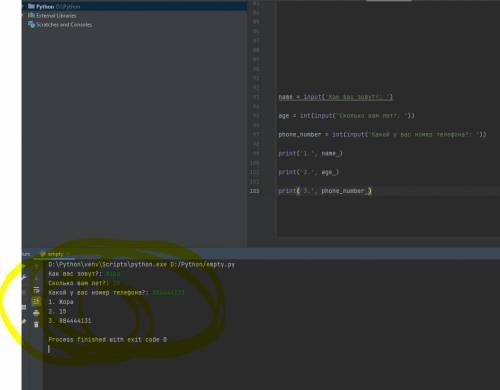Select Scratches and Consoles in project tree
The height and width of the screenshot is (390, 500).
coord(60,25)
